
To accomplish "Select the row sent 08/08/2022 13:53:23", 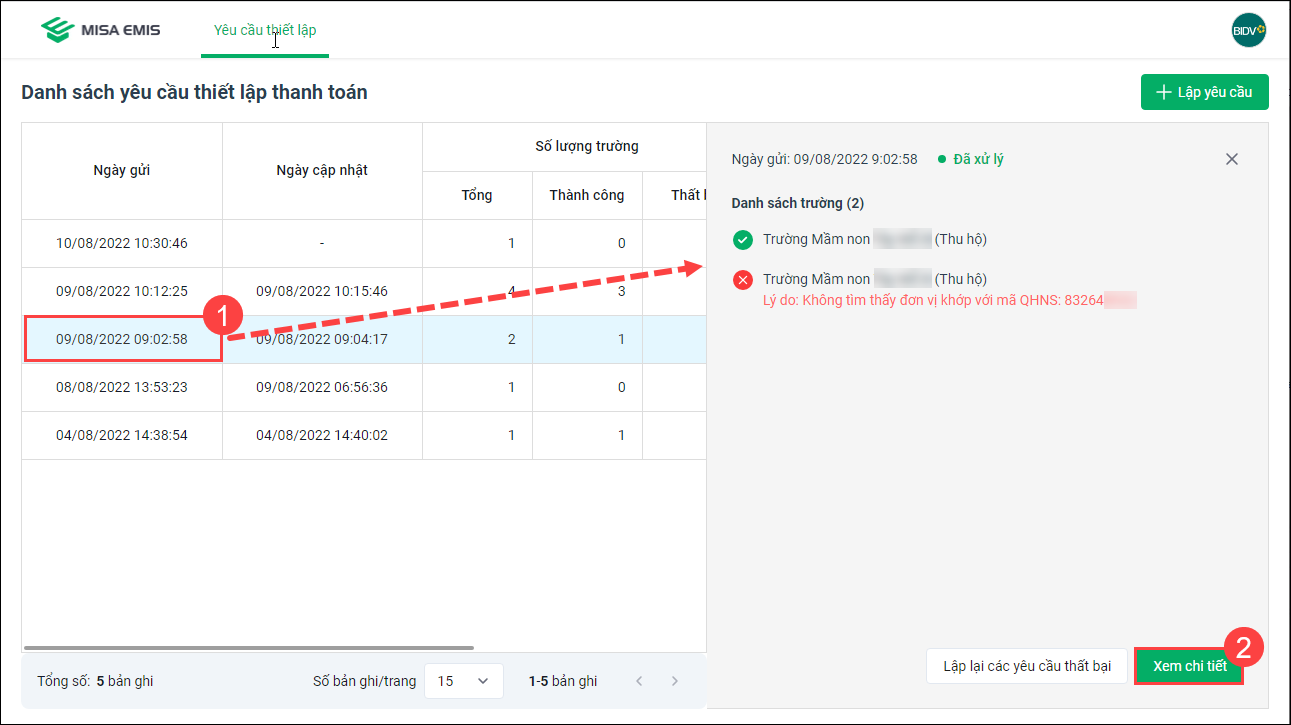I will [122, 387].
